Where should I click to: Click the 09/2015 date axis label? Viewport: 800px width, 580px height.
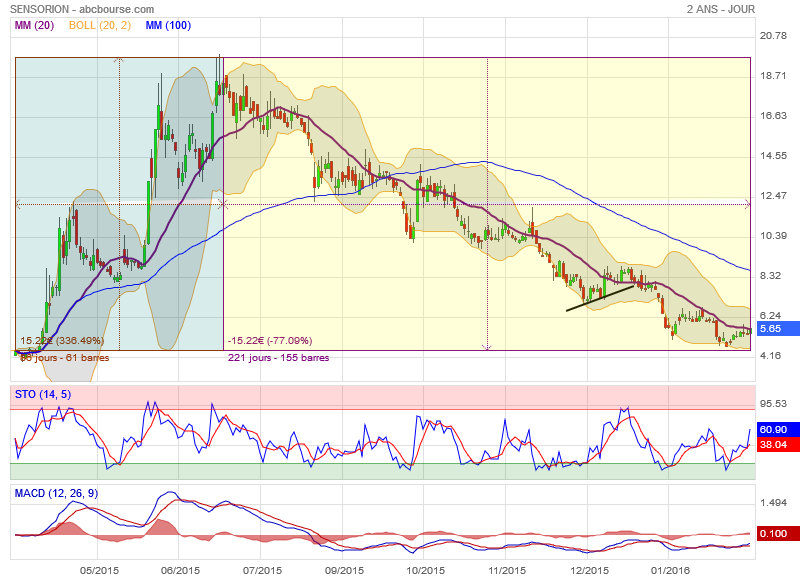[344, 570]
